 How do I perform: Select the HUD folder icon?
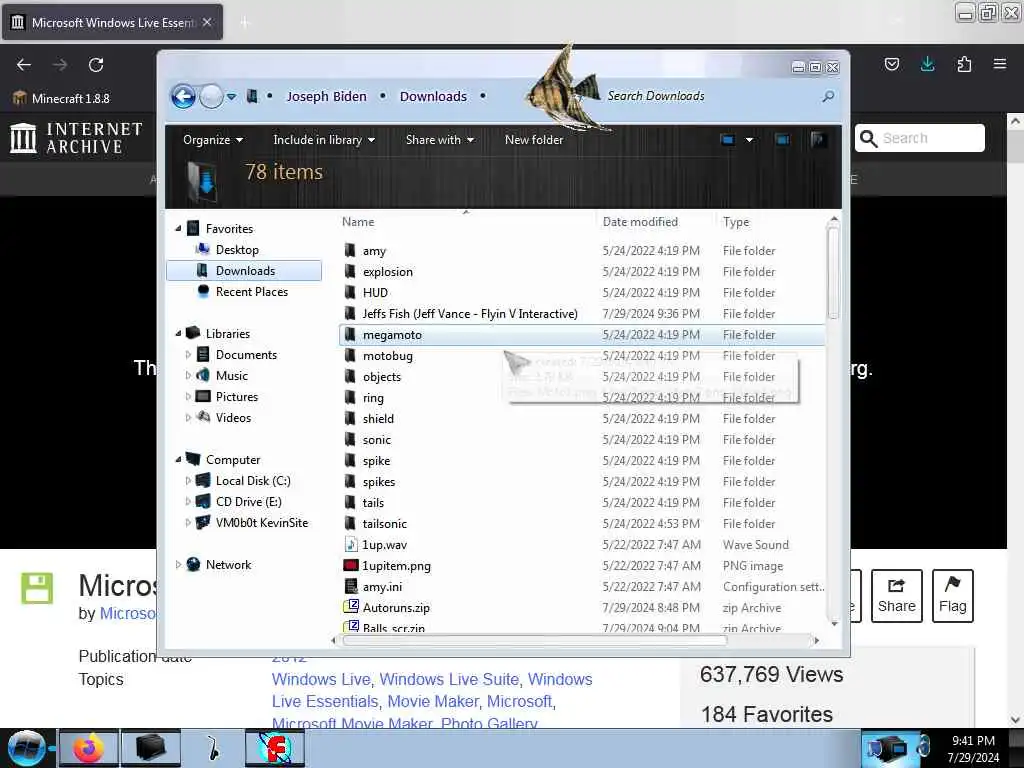pos(351,293)
